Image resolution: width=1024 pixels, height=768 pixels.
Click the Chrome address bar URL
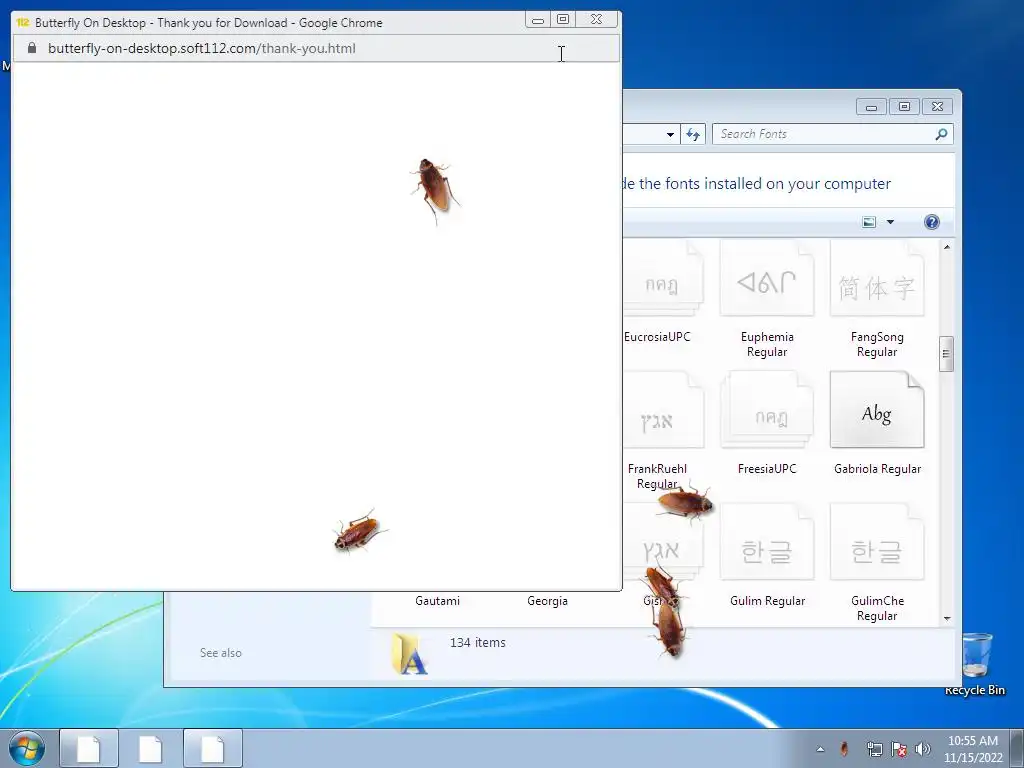pyautogui.click(x=202, y=48)
